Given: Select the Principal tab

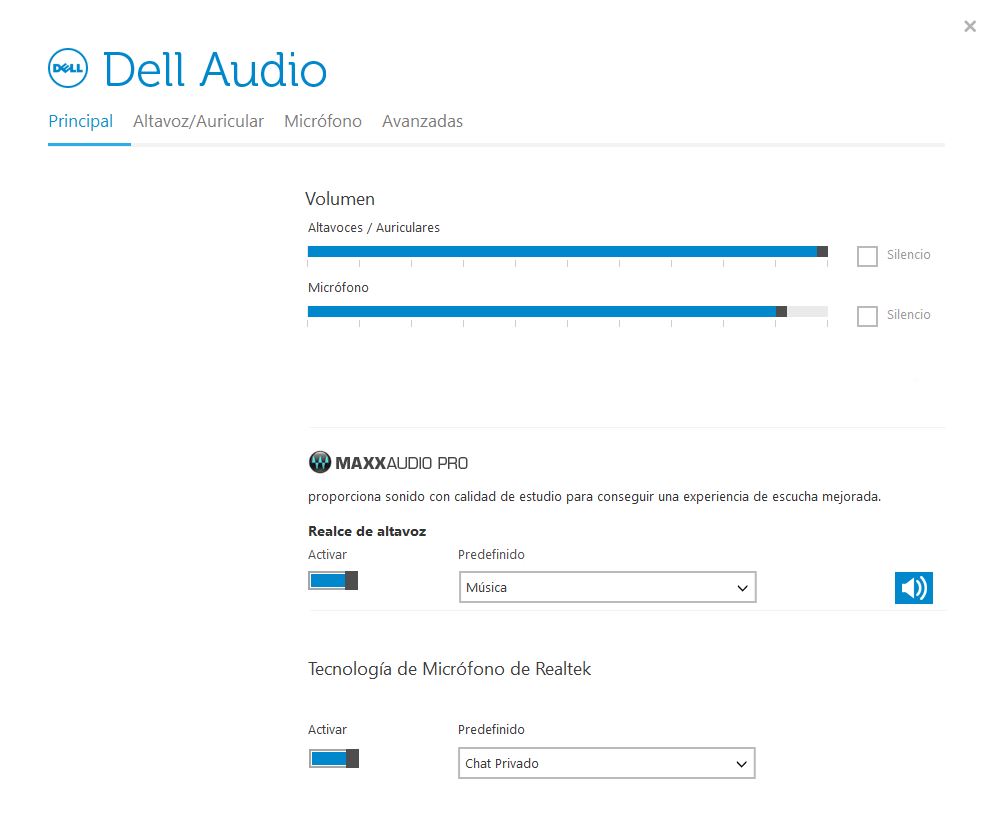Looking at the screenshot, I should [x=81, y=121].
